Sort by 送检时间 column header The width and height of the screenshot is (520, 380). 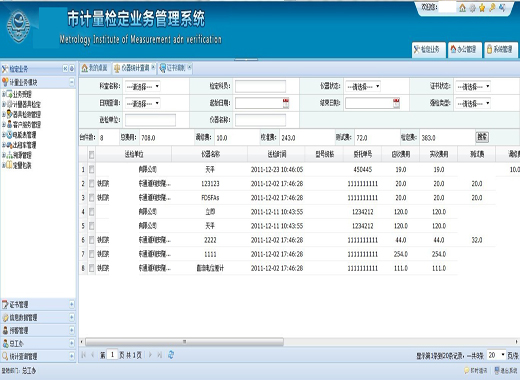coord(277,154)
